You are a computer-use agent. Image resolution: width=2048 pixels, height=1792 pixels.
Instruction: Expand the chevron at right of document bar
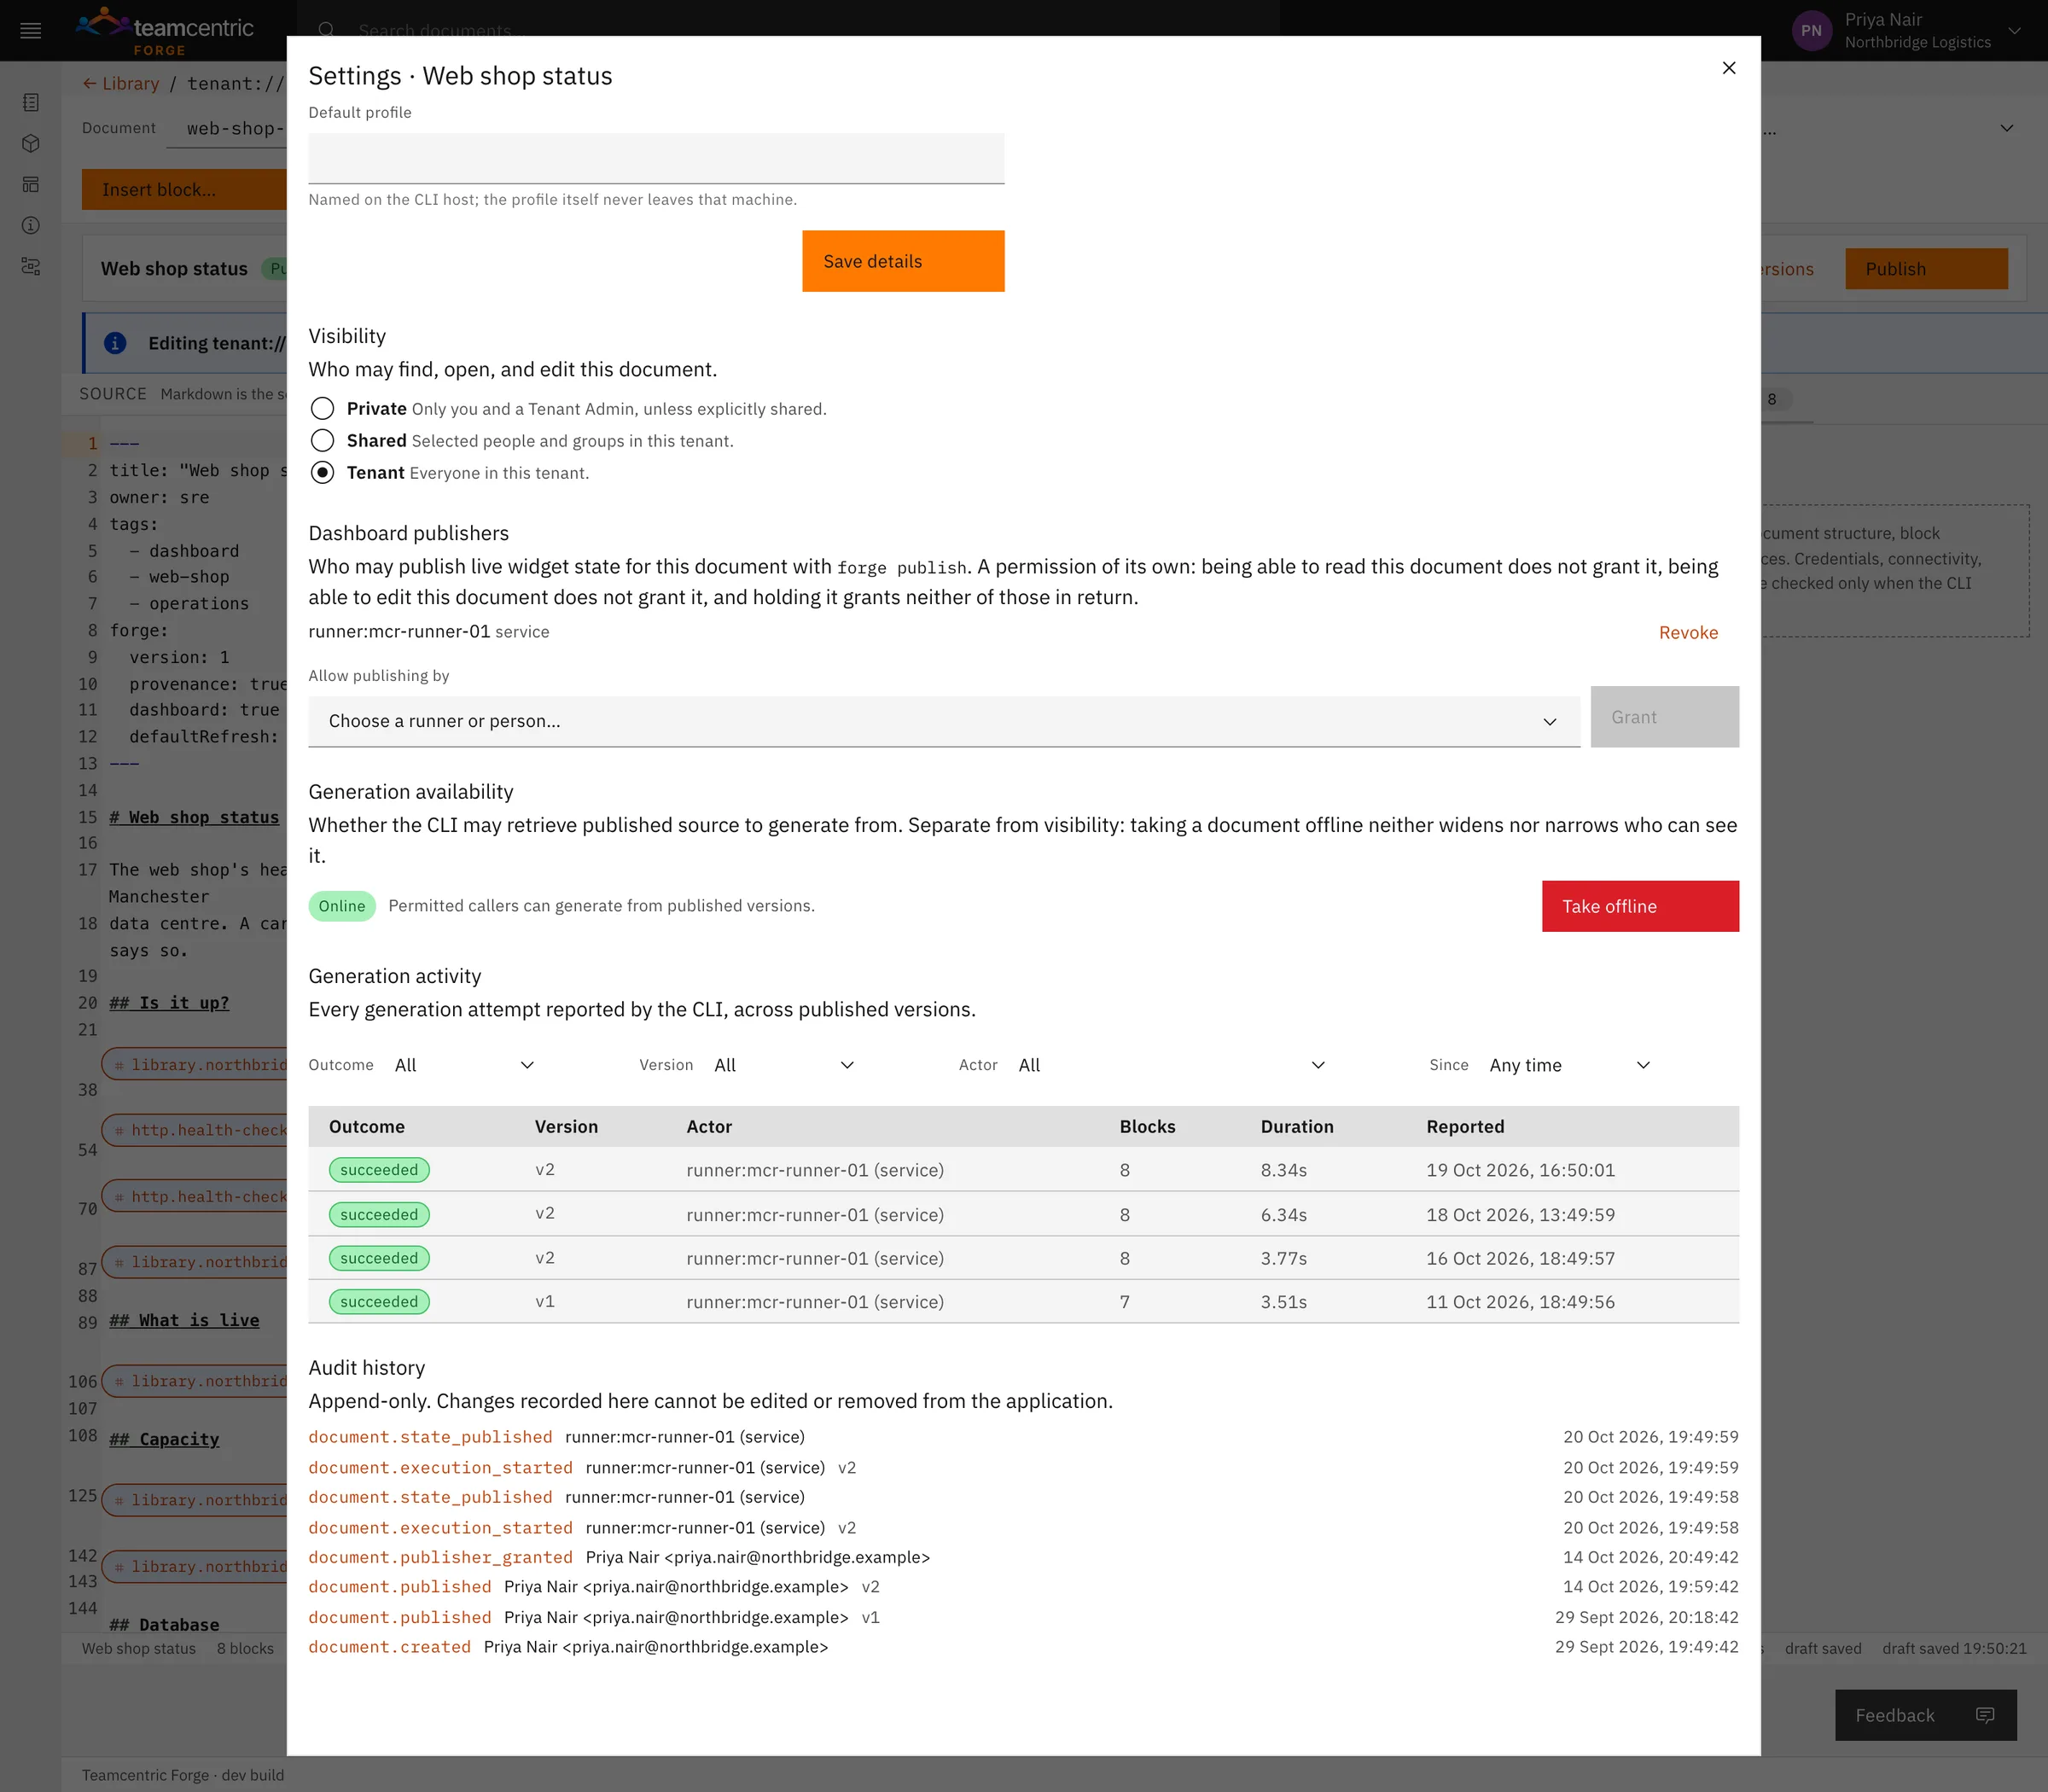click(2006, 128)
